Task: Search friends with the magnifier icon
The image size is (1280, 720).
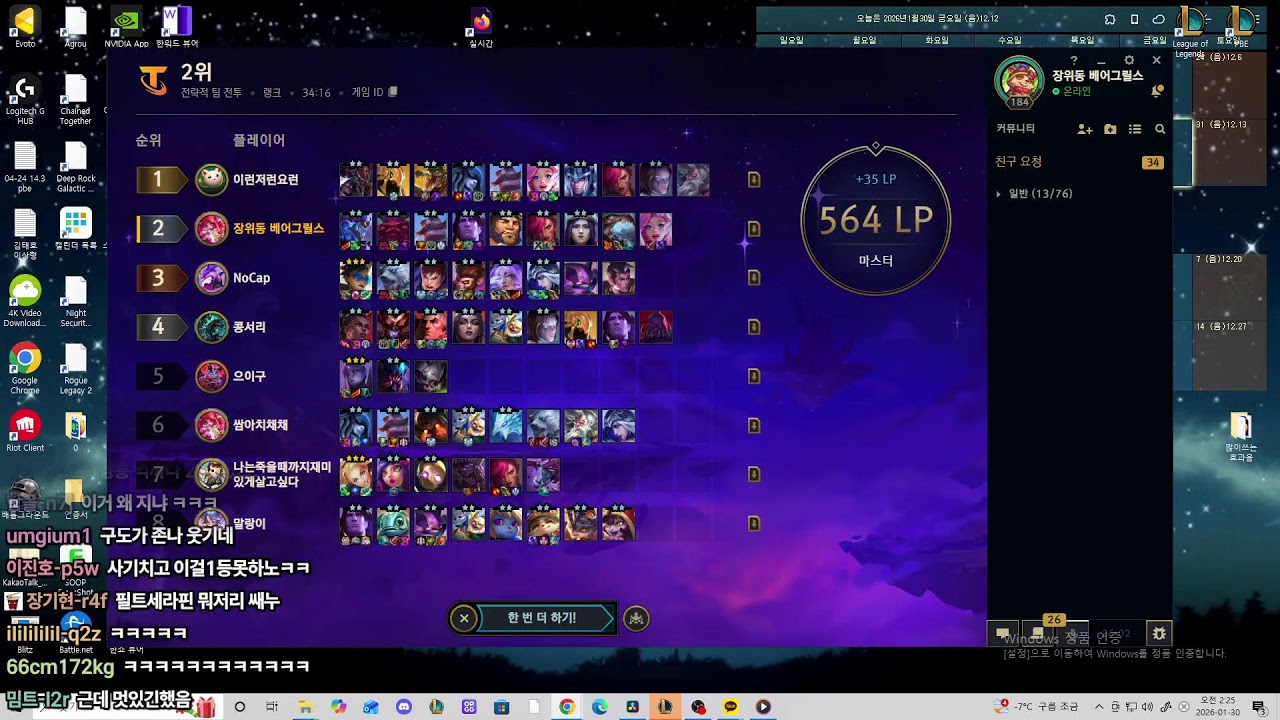Action: 1160,129
